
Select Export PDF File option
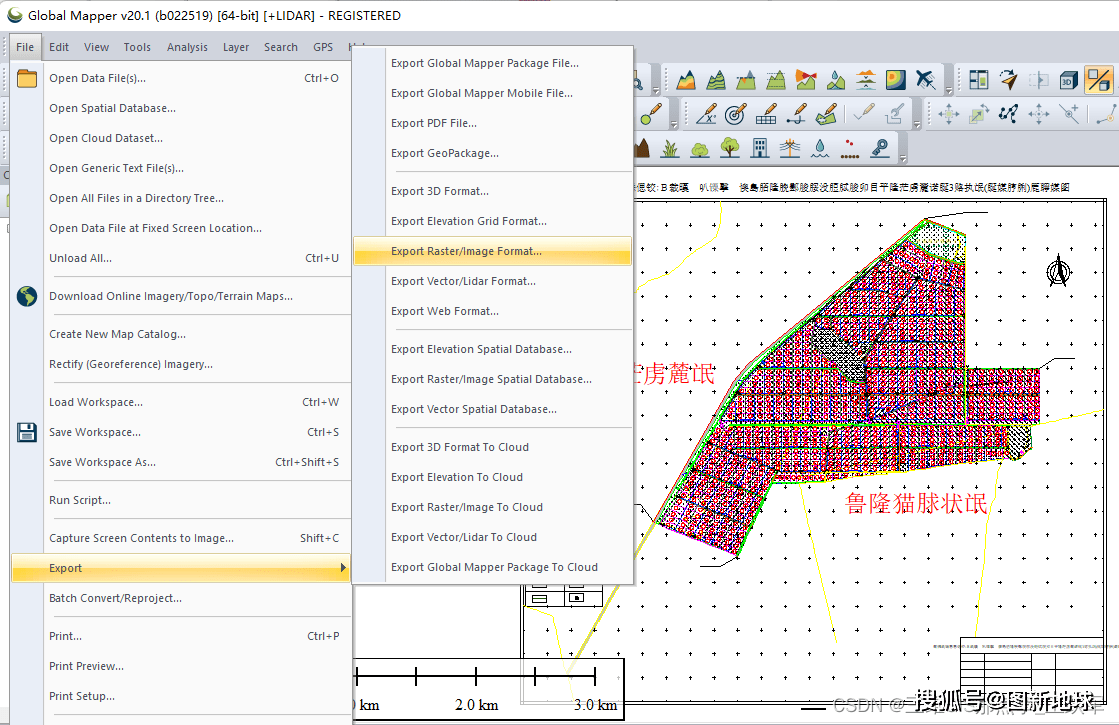[434, 123]
